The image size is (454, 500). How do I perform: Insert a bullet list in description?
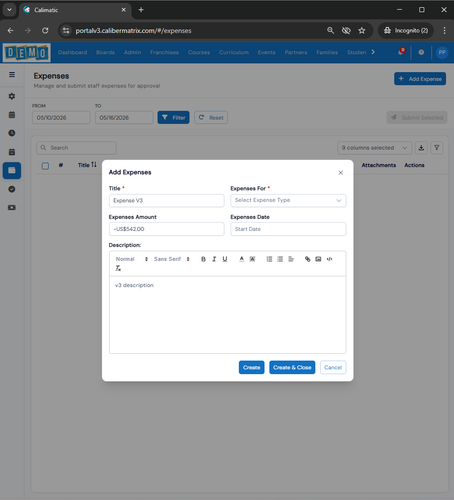click(x=280, y=259)
